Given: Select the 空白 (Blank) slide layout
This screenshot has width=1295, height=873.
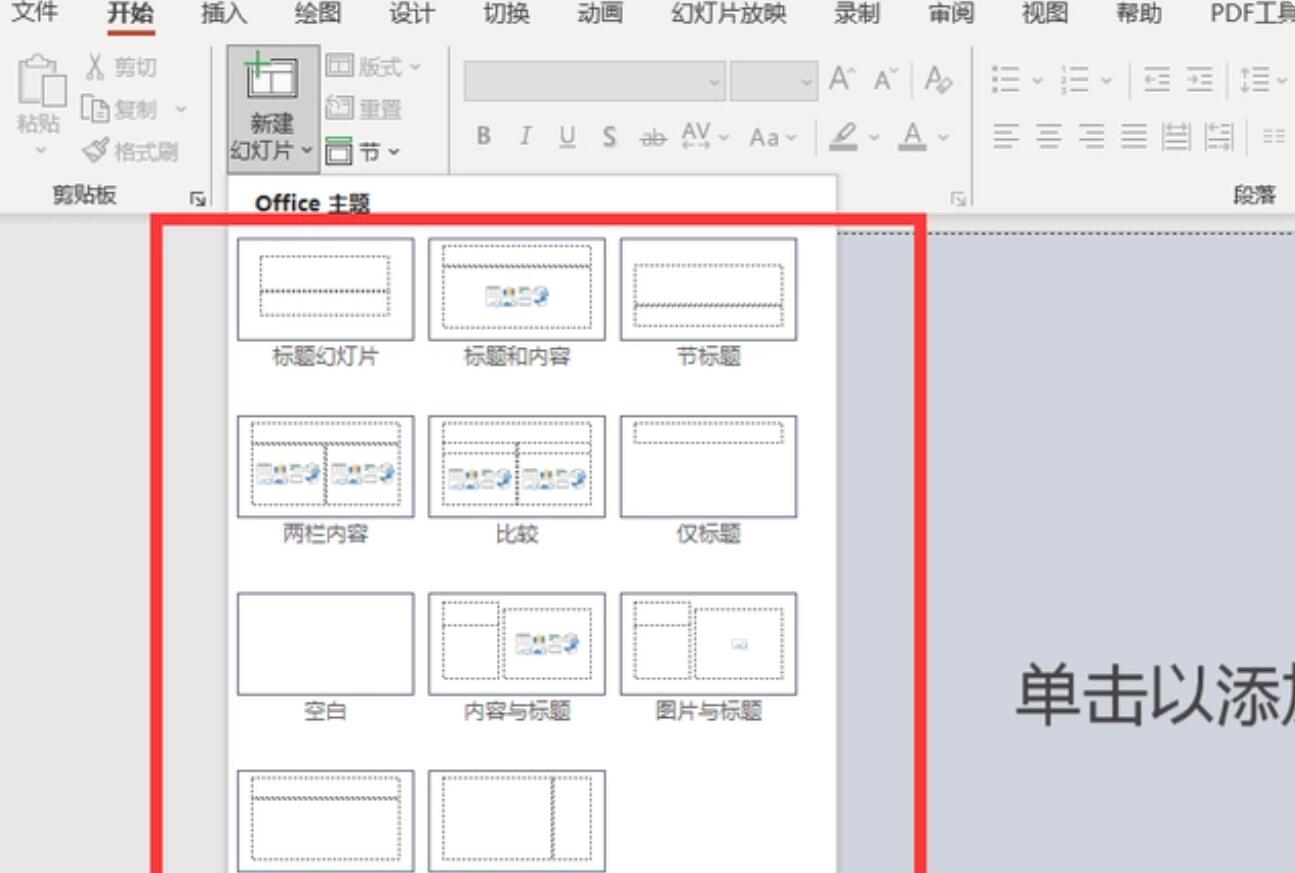Looking at the screenshot, I should [x=324, y=643].
